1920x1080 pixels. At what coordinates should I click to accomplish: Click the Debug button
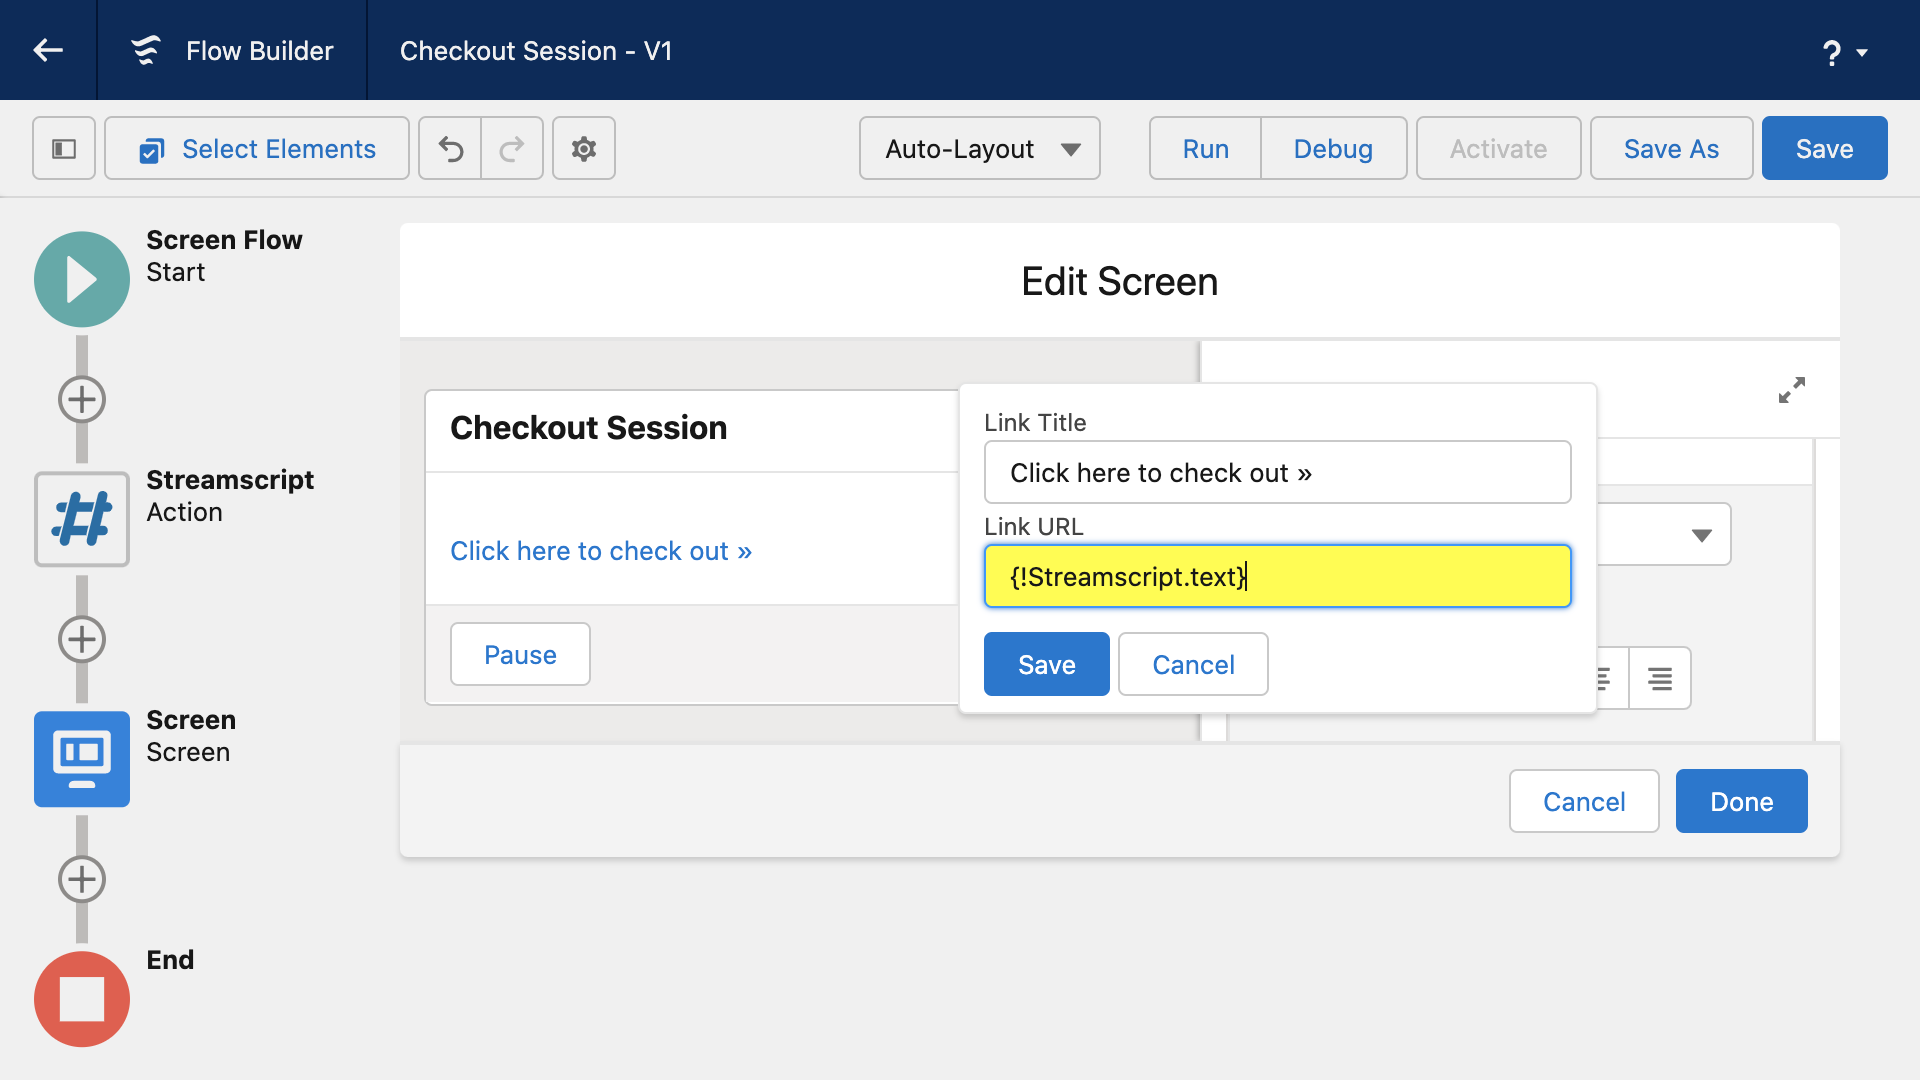click(1333, 148)
